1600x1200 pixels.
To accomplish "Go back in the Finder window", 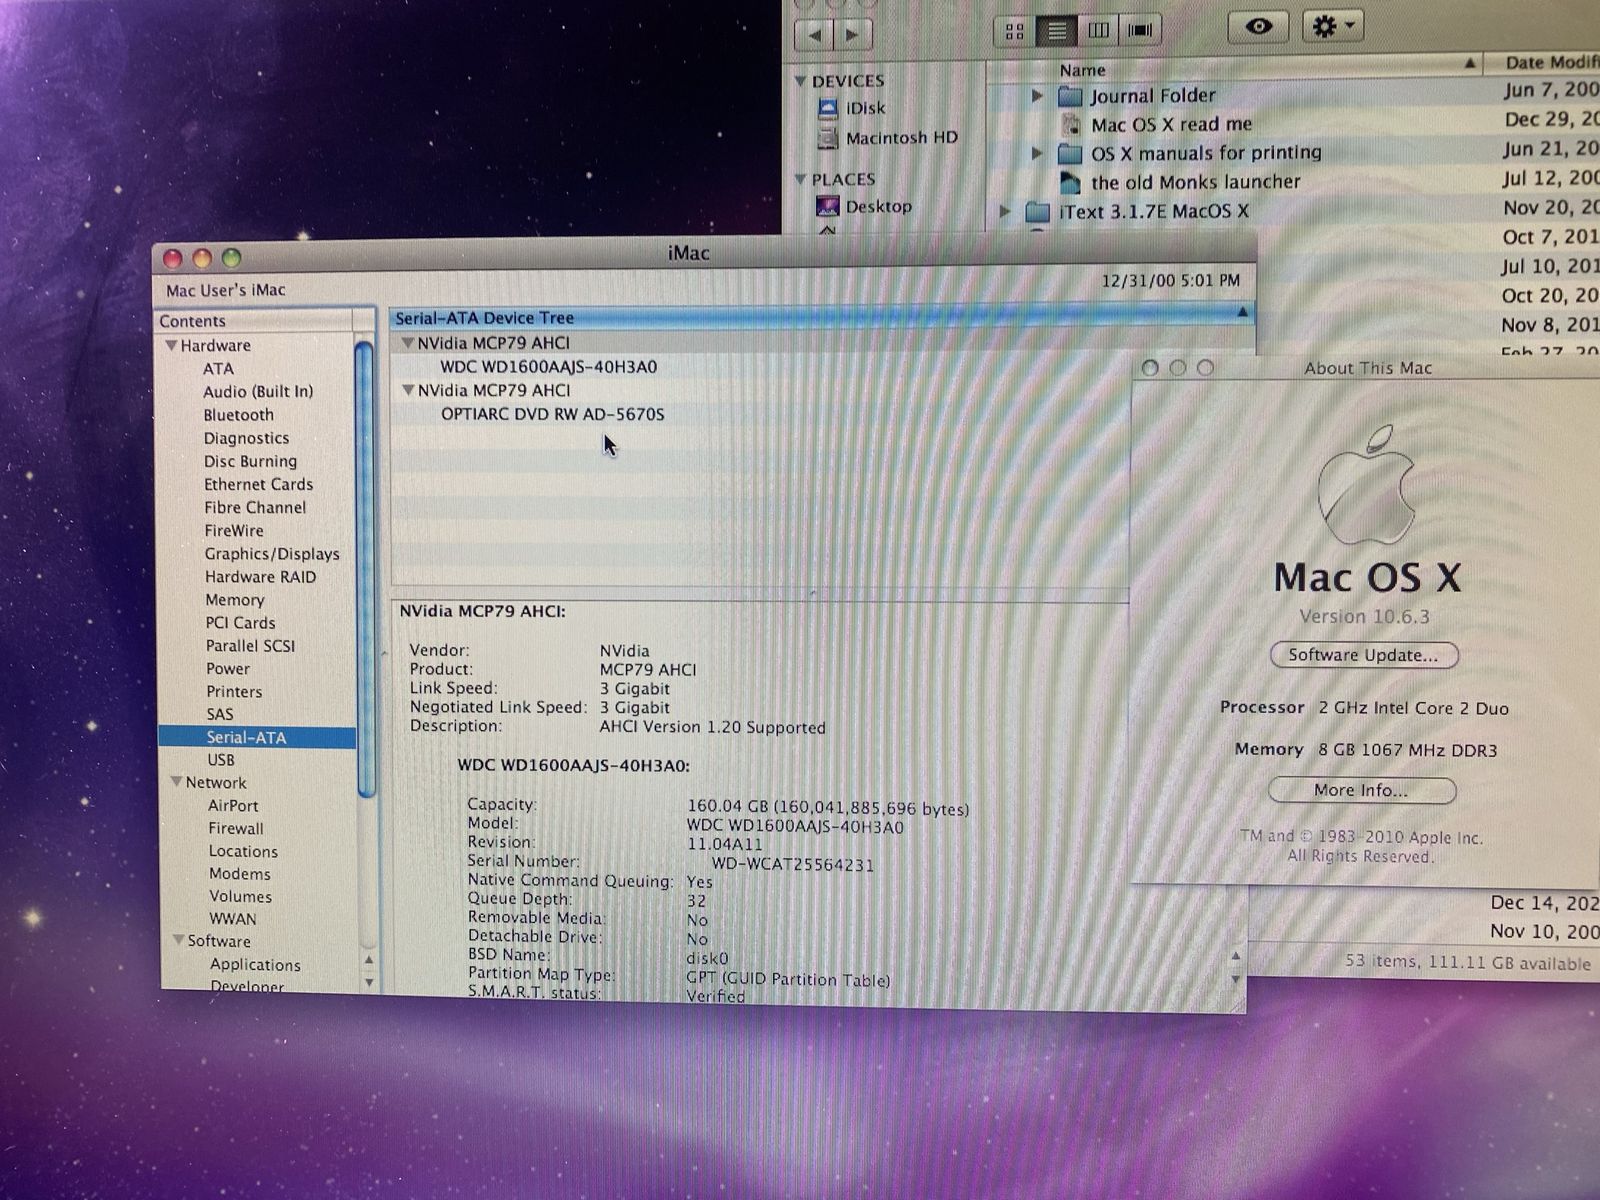I will coord(816,34).
